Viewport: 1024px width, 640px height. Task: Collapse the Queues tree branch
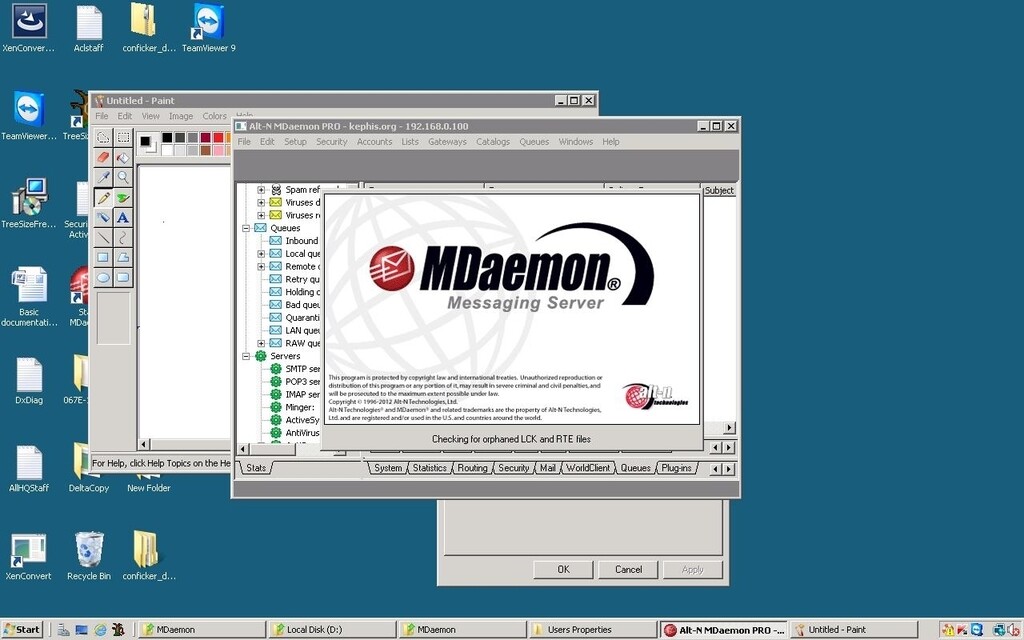(245, 228)
